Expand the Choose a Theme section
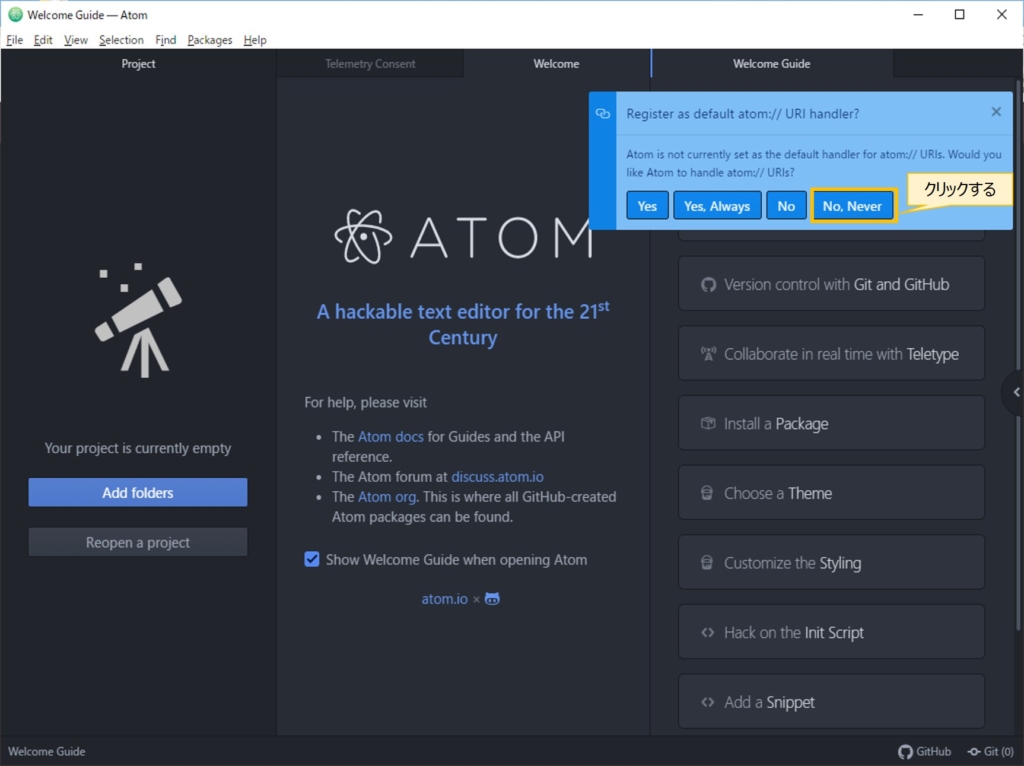This screenshot has height=766, width=1024. click(x=831, y=493)
